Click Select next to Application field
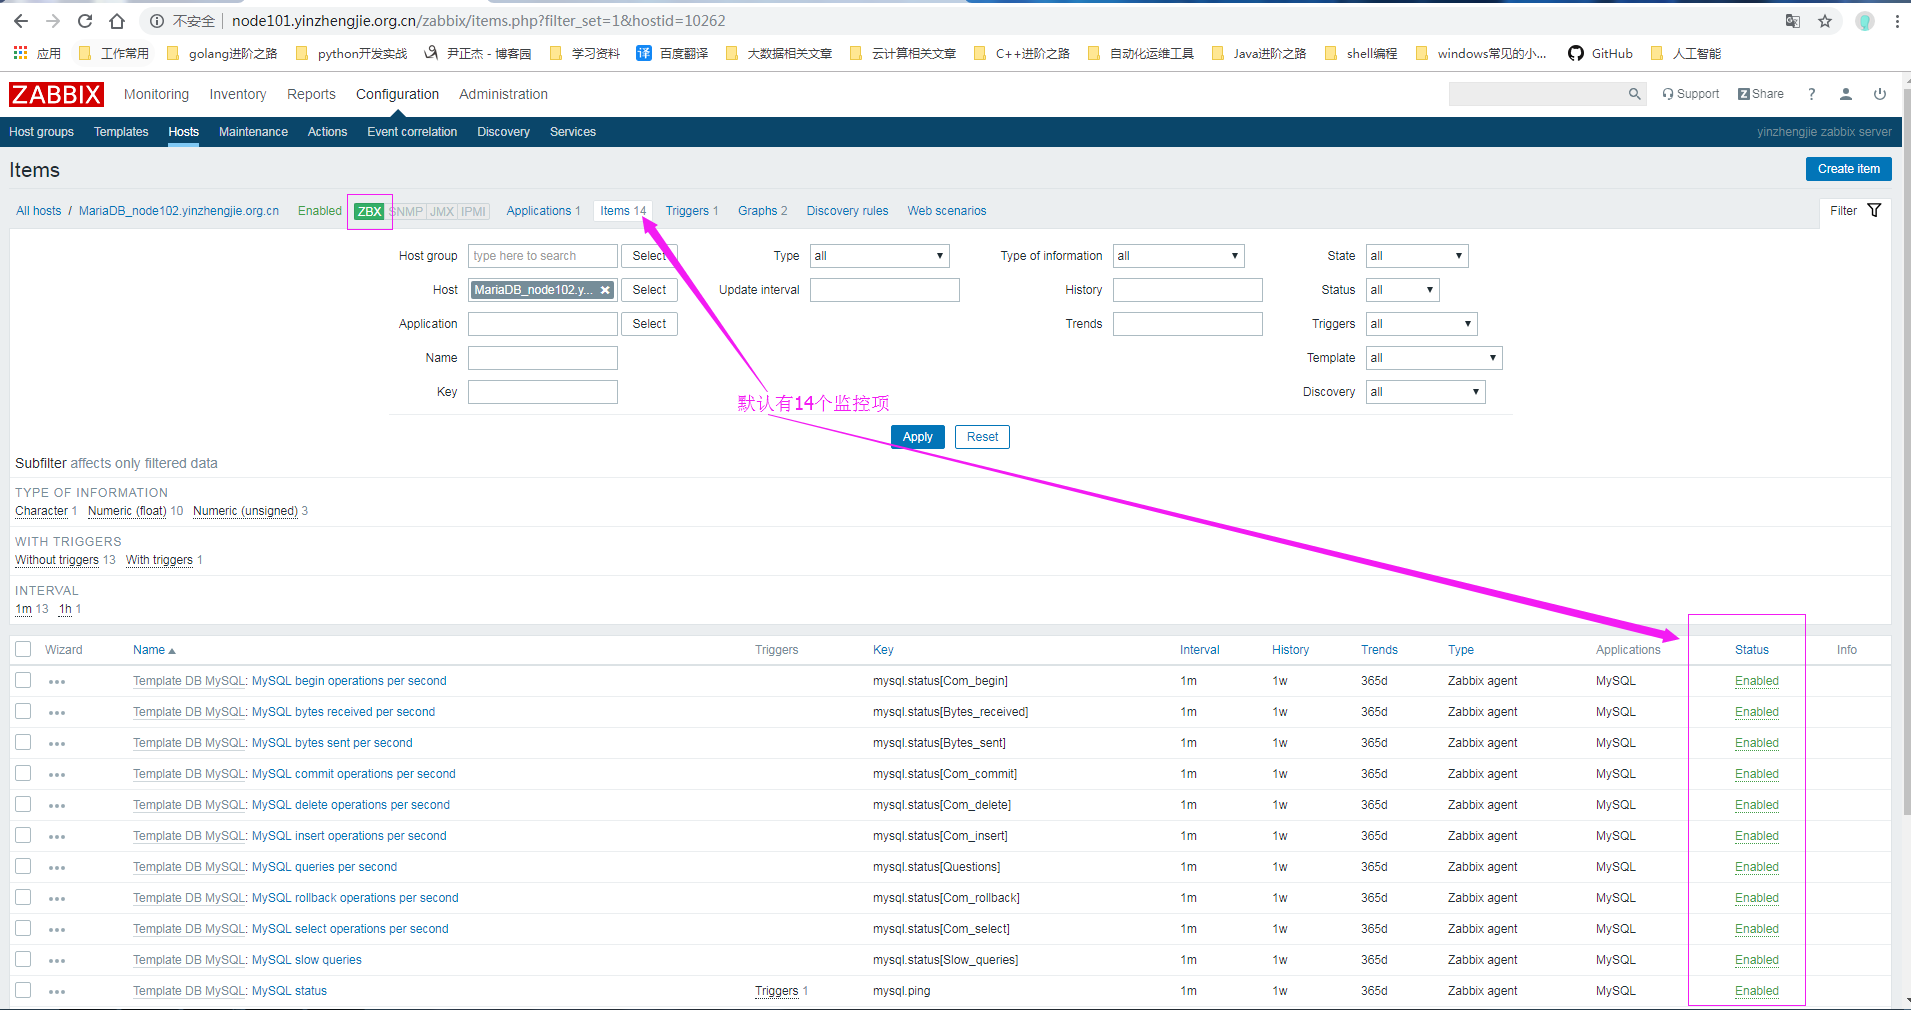 [649, 324]
